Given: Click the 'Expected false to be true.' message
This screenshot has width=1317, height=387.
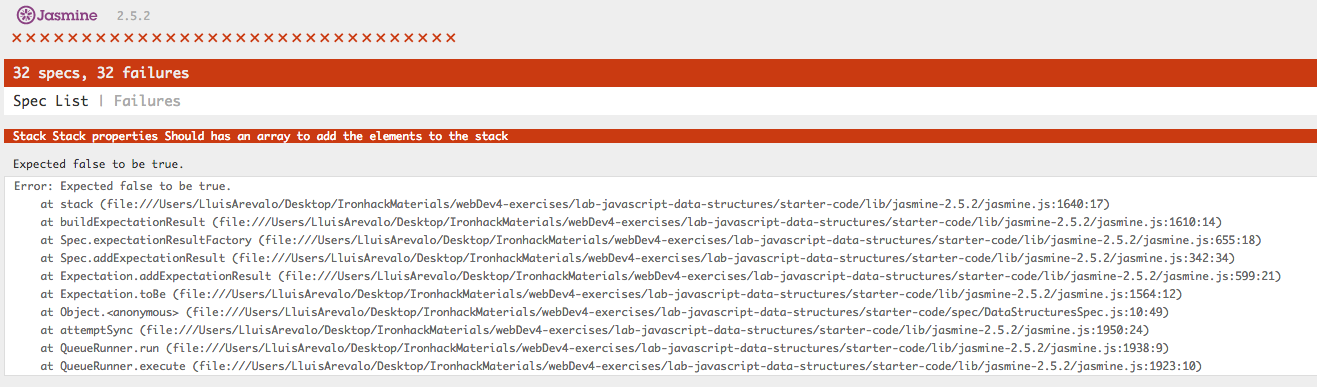Looking at the screenshot, I should tap(98, 164).
